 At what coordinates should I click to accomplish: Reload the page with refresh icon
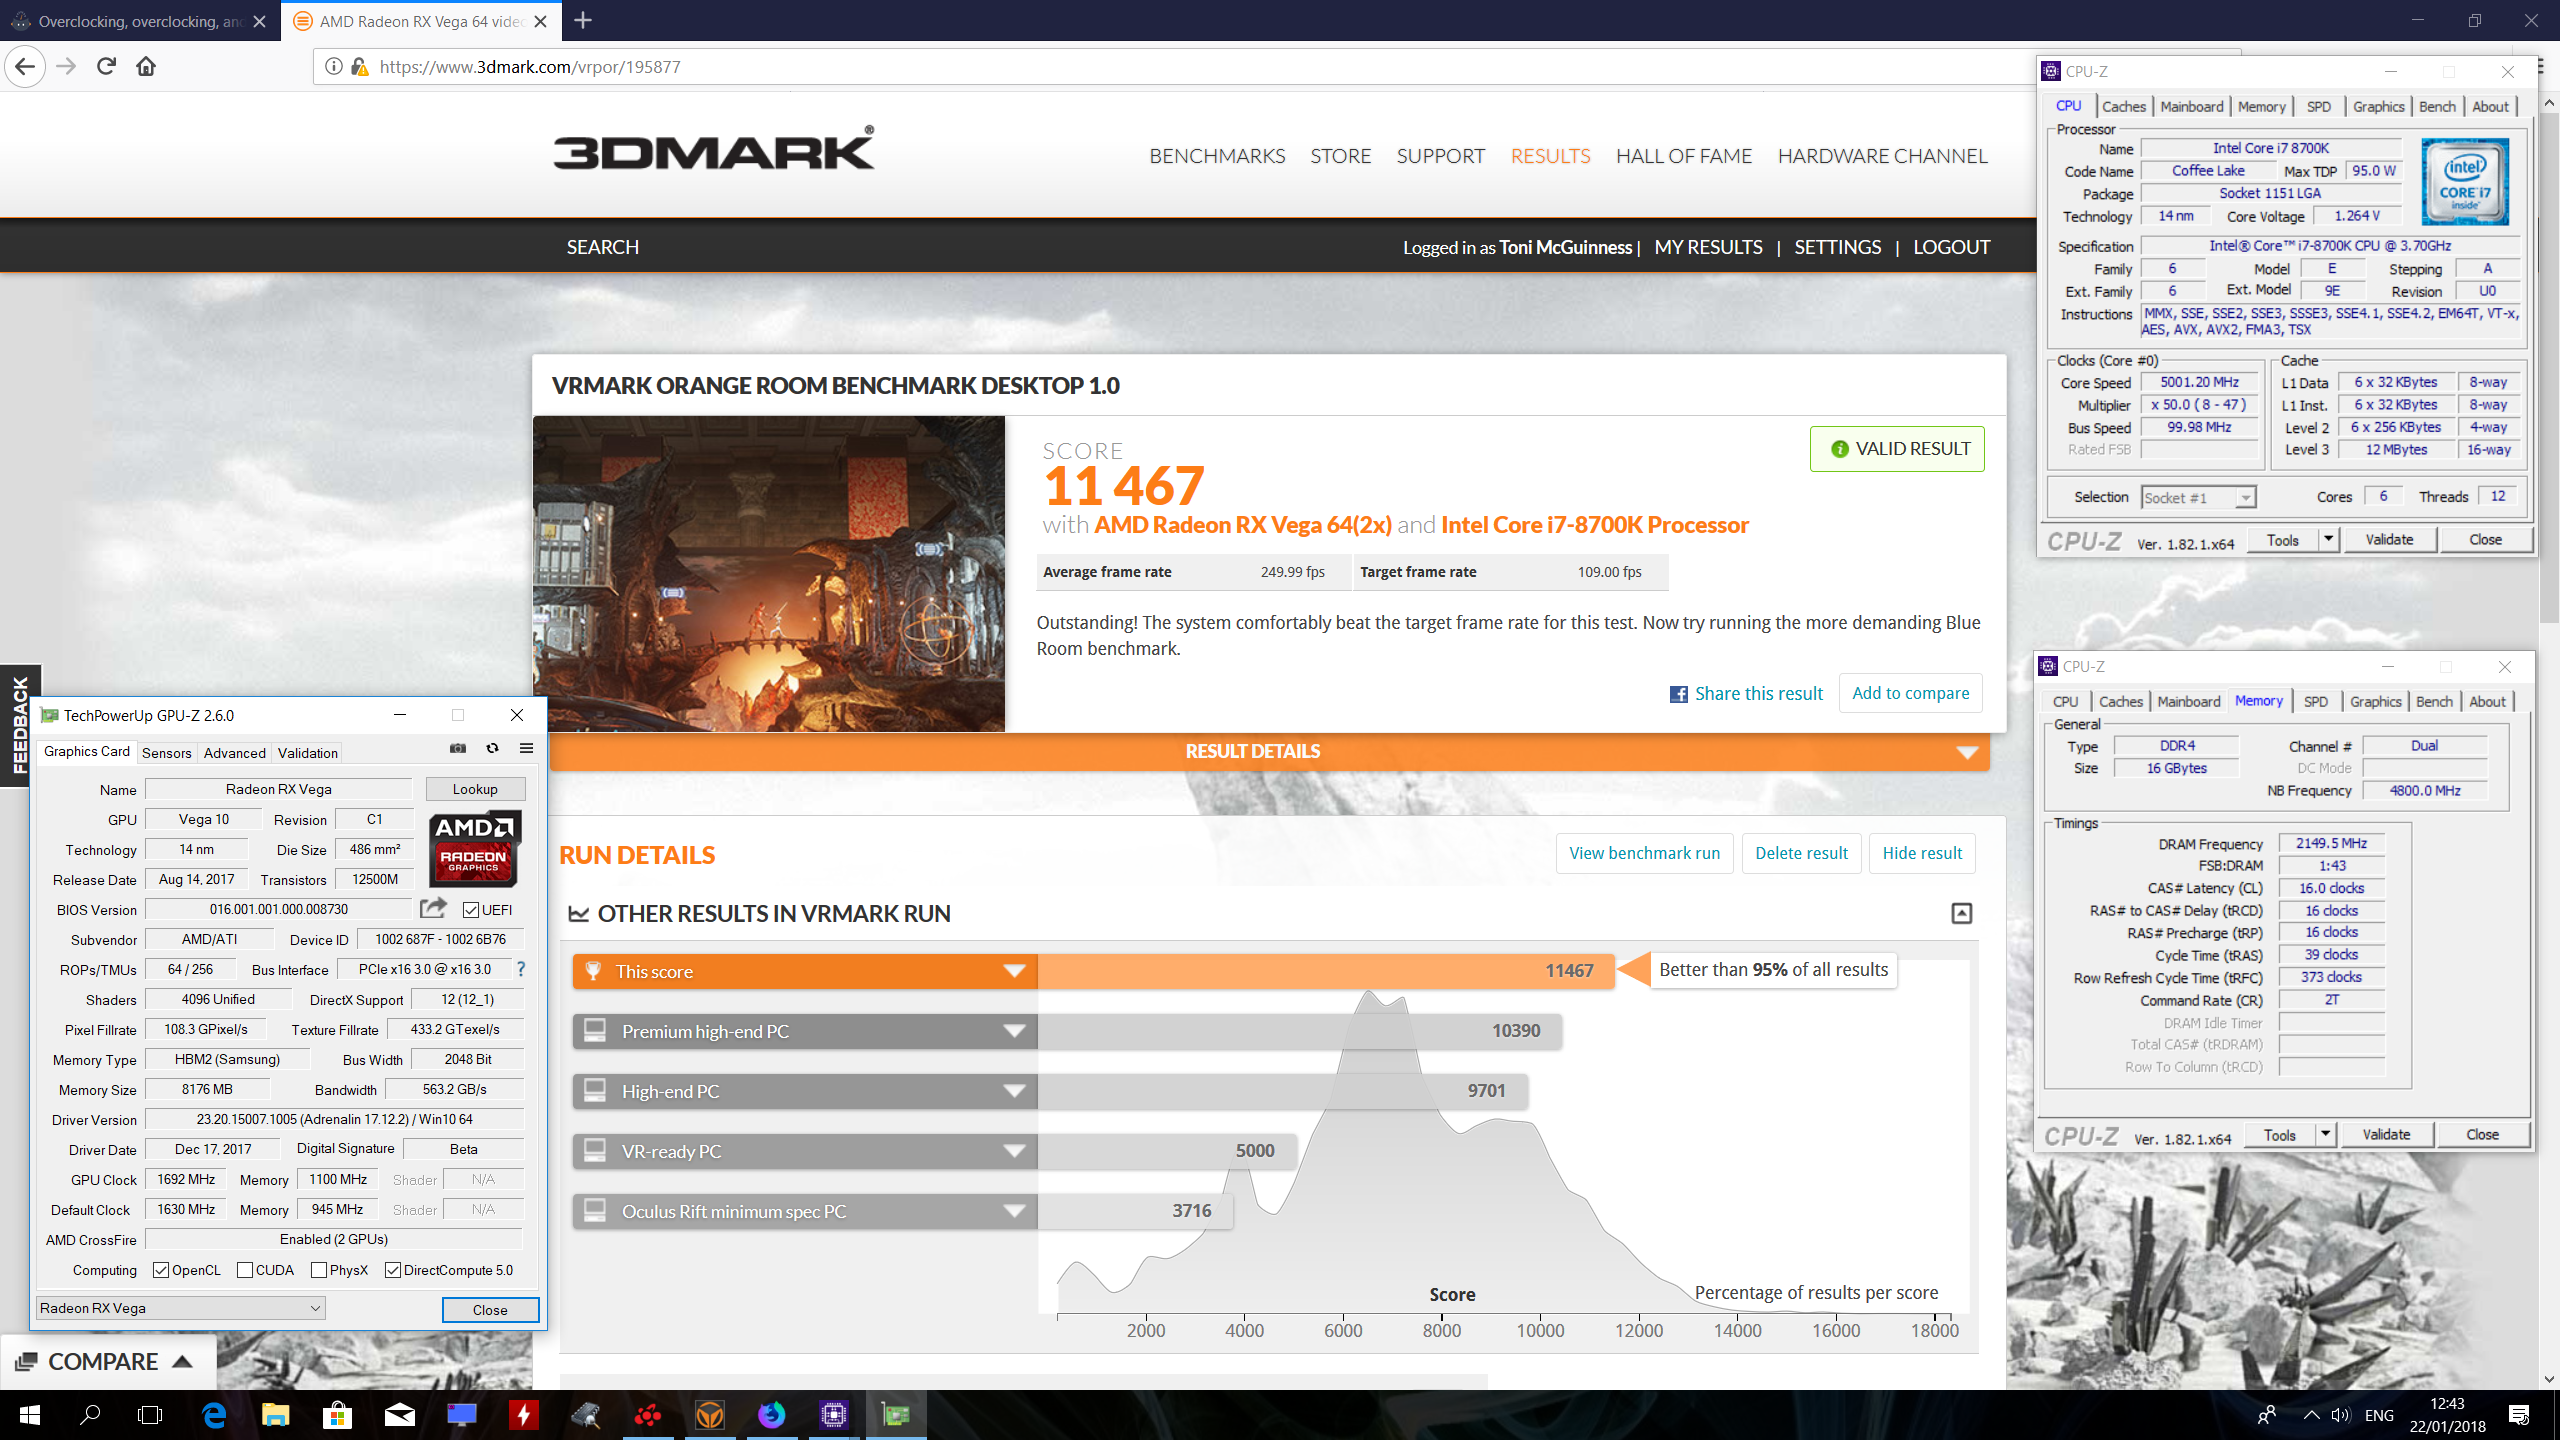click(106, 67)
